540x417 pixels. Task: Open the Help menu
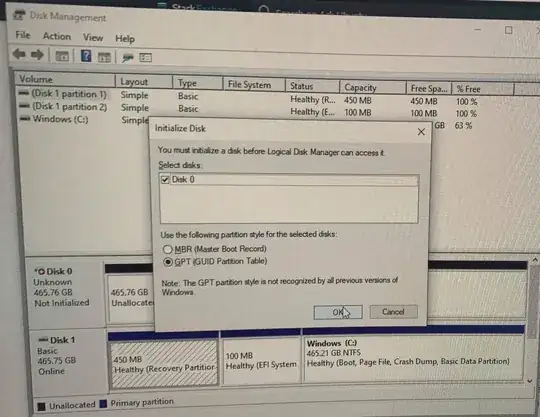pyautogui.click(x=125, y=39)
